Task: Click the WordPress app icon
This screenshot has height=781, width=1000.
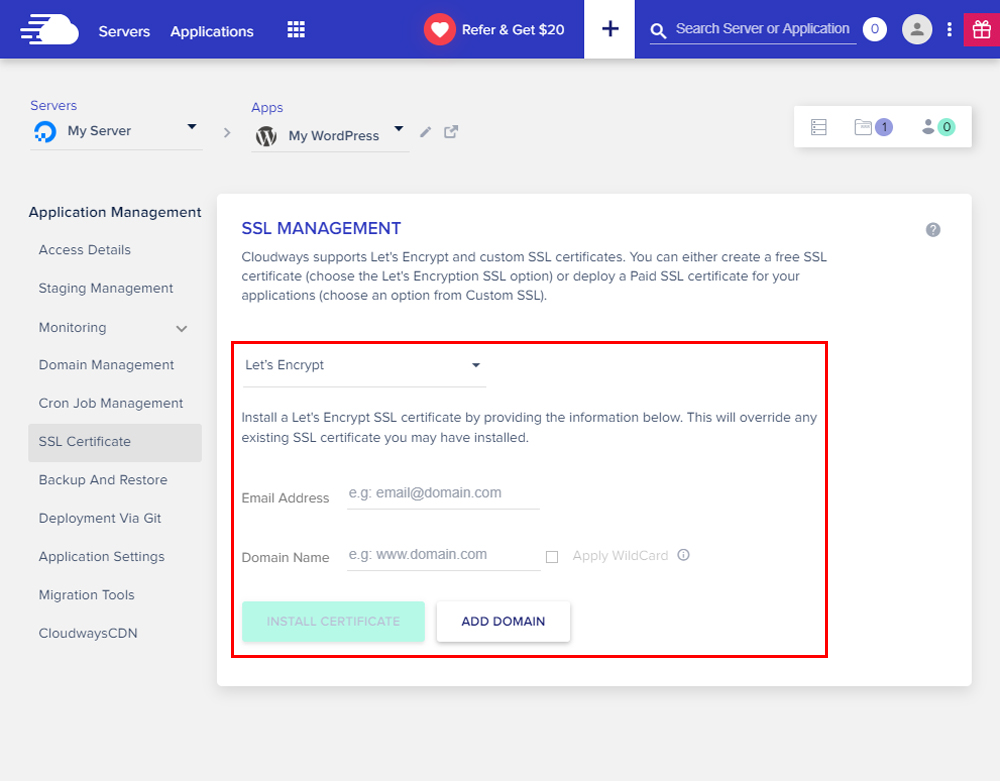Action: tap(266, 136)
